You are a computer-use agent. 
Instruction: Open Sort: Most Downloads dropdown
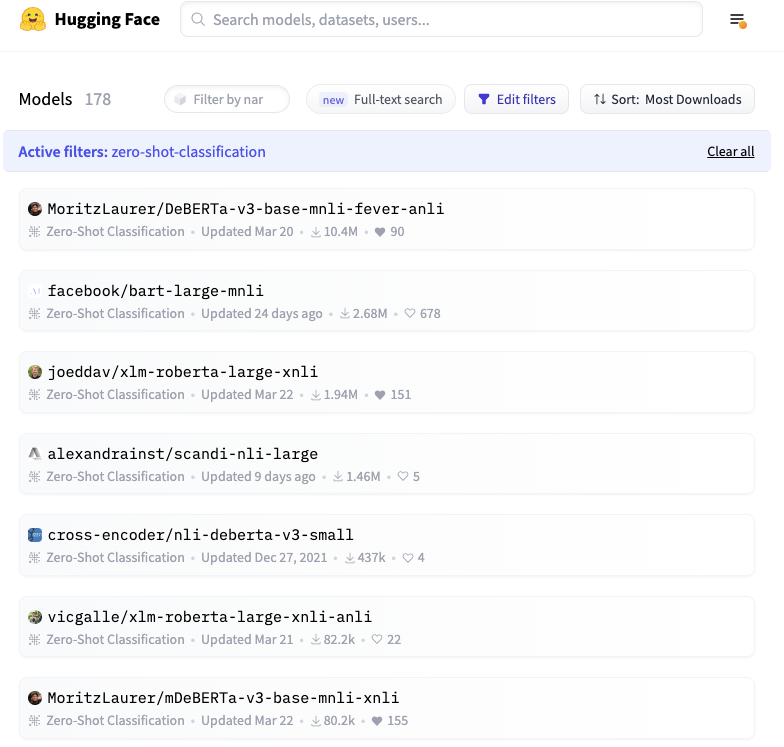(x=667, y=99)
